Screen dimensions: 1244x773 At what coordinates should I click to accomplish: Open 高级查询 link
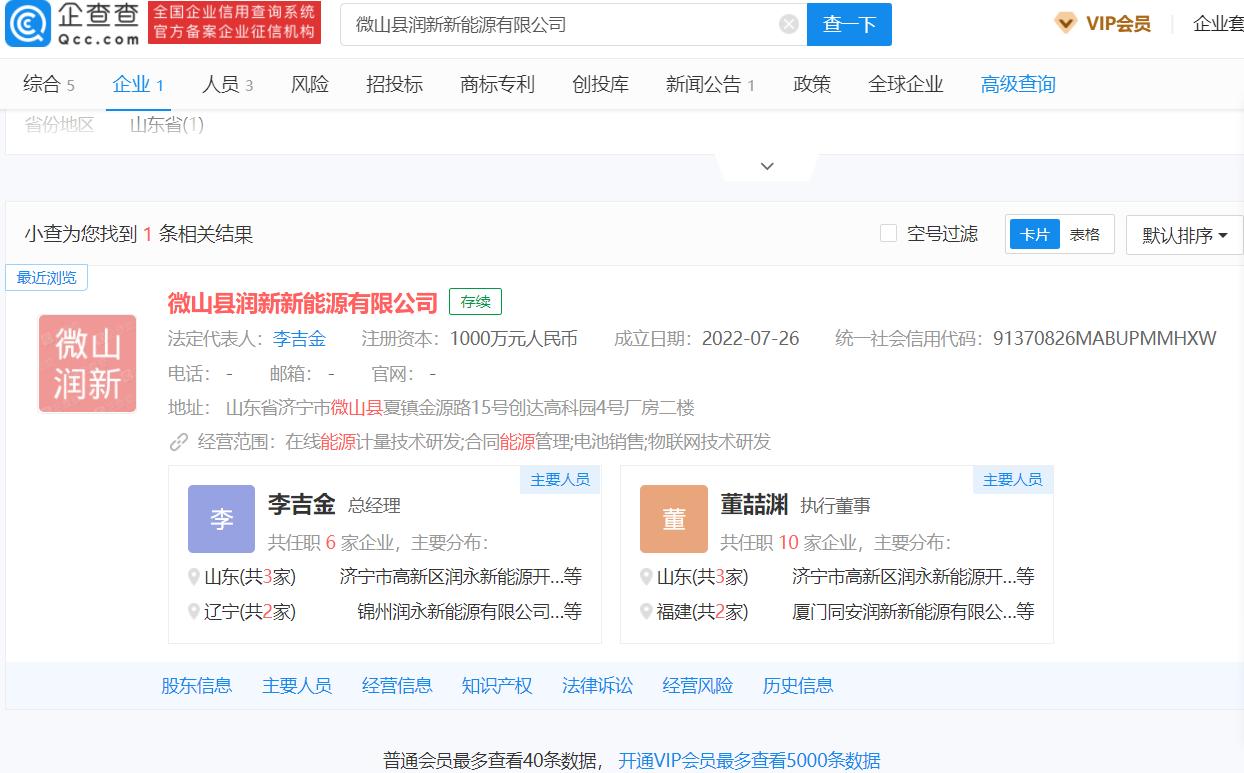1018,84
